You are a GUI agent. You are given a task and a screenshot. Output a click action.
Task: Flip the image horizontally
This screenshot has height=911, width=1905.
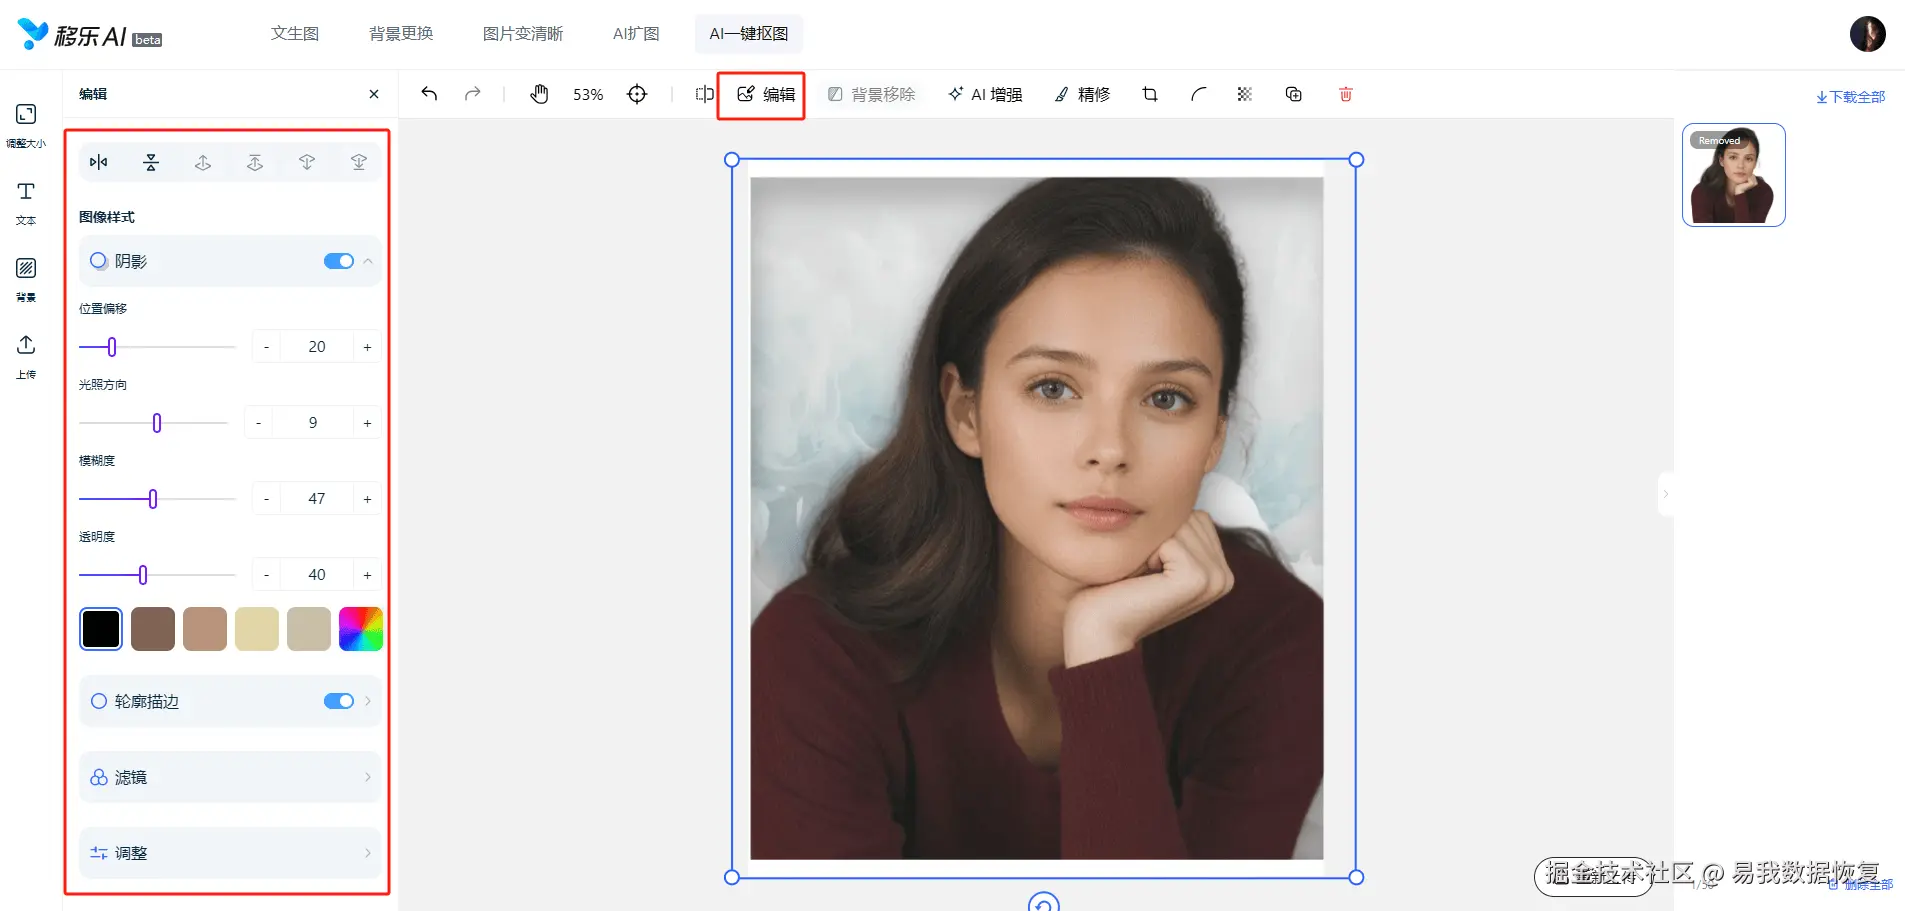[99, 162]
